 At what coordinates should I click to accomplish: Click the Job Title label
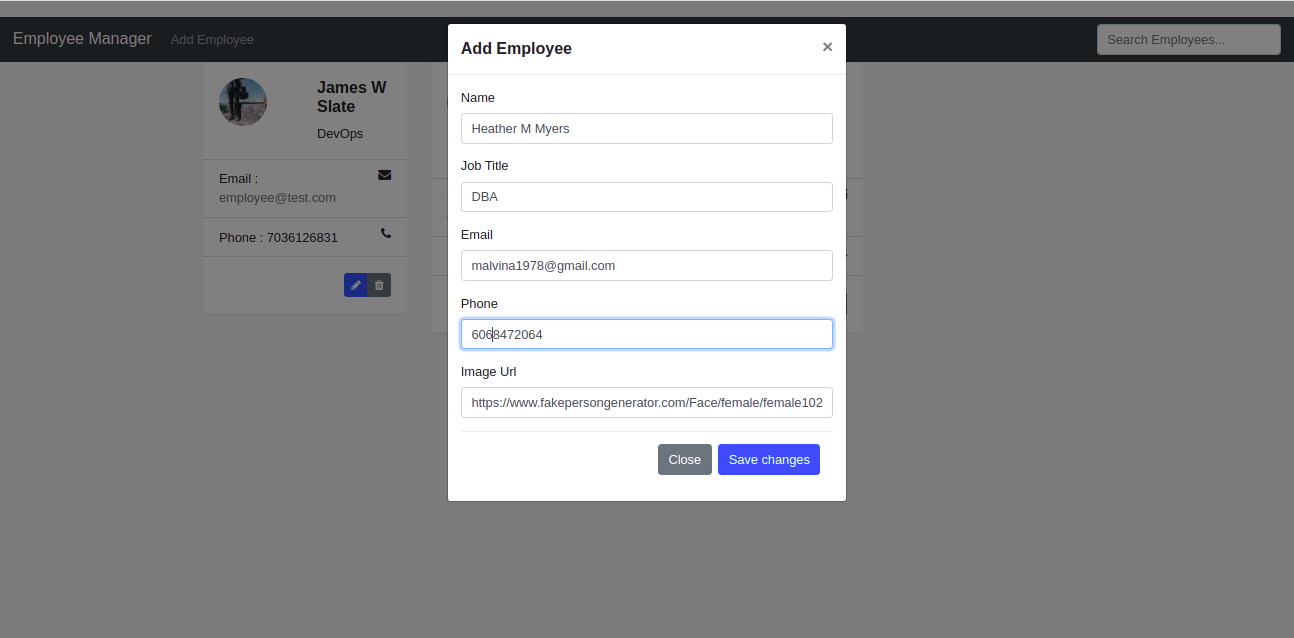pos(485,166)
